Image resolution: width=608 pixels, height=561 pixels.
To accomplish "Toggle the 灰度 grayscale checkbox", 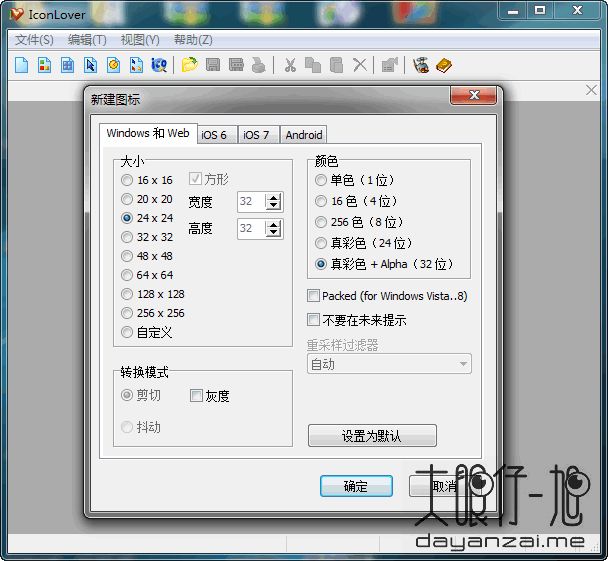I will [x=210, y=396].
